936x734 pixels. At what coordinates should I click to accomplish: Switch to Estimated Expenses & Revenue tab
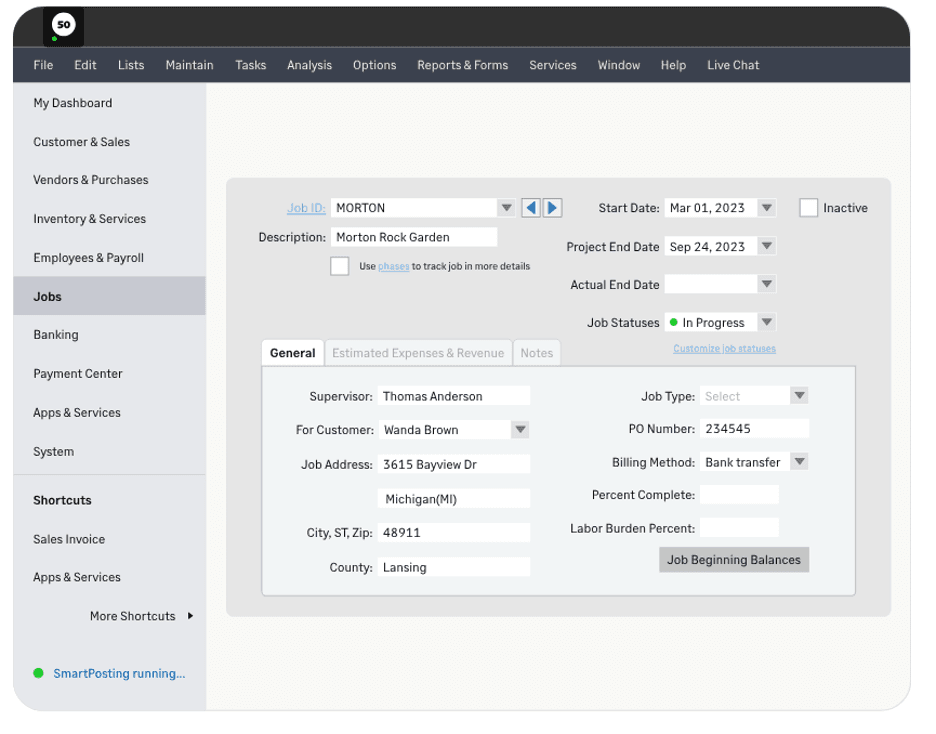417,353
